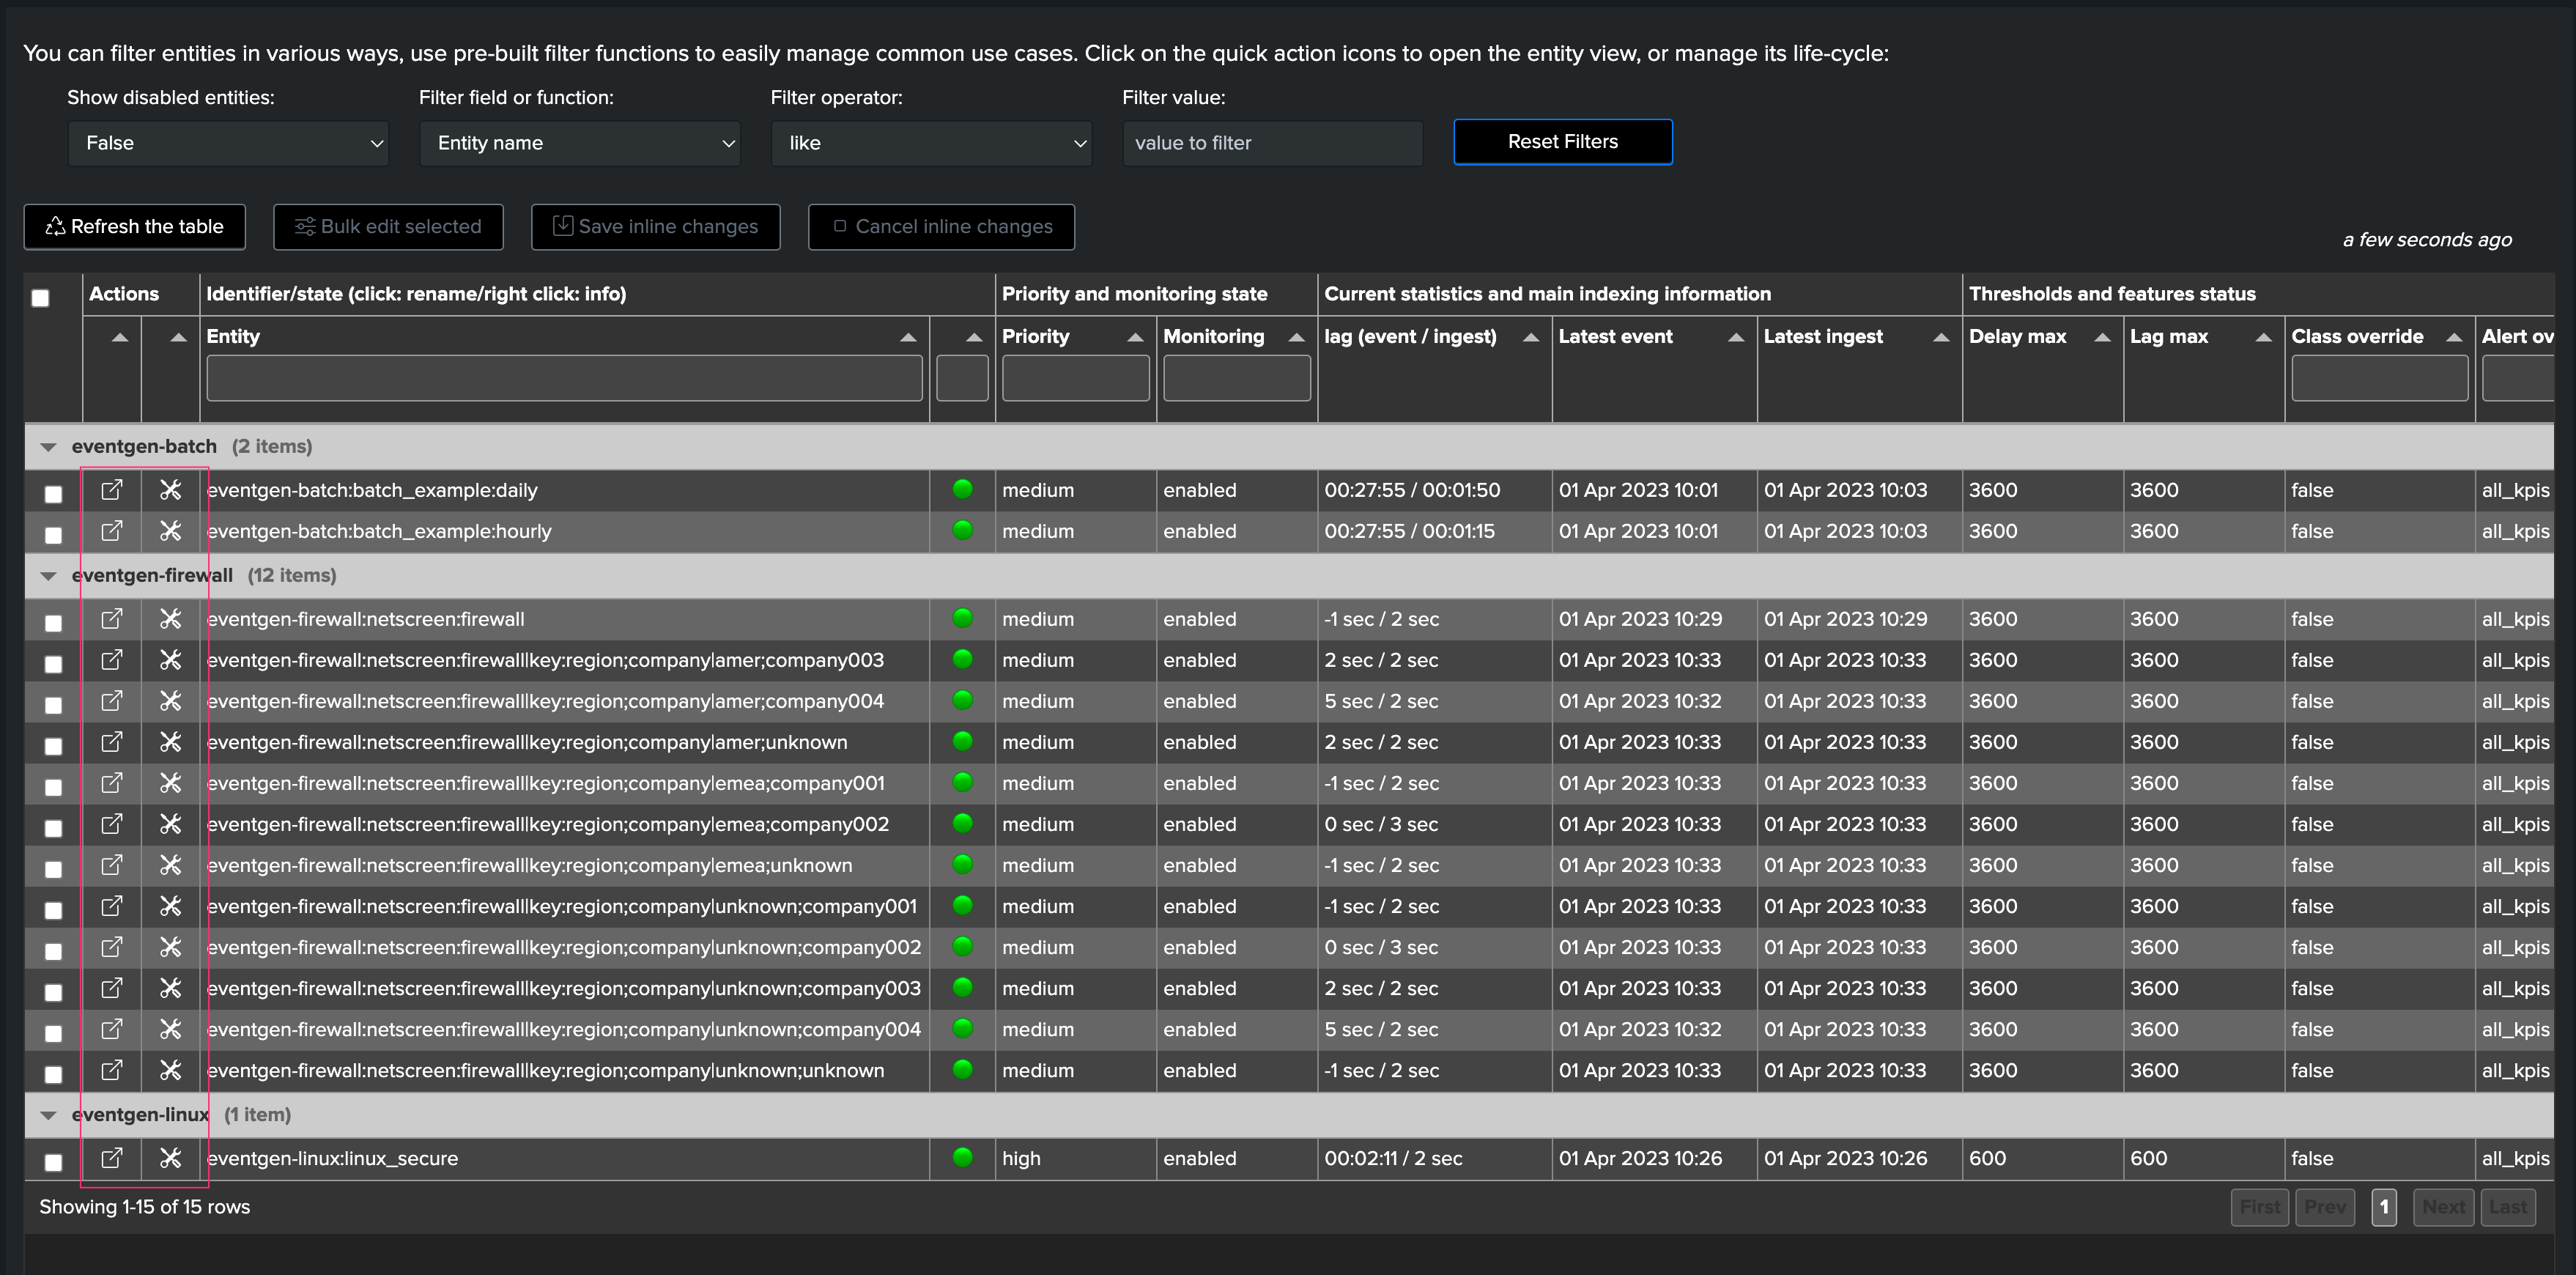Sort by Delay max column

[x=2102, y=337]
